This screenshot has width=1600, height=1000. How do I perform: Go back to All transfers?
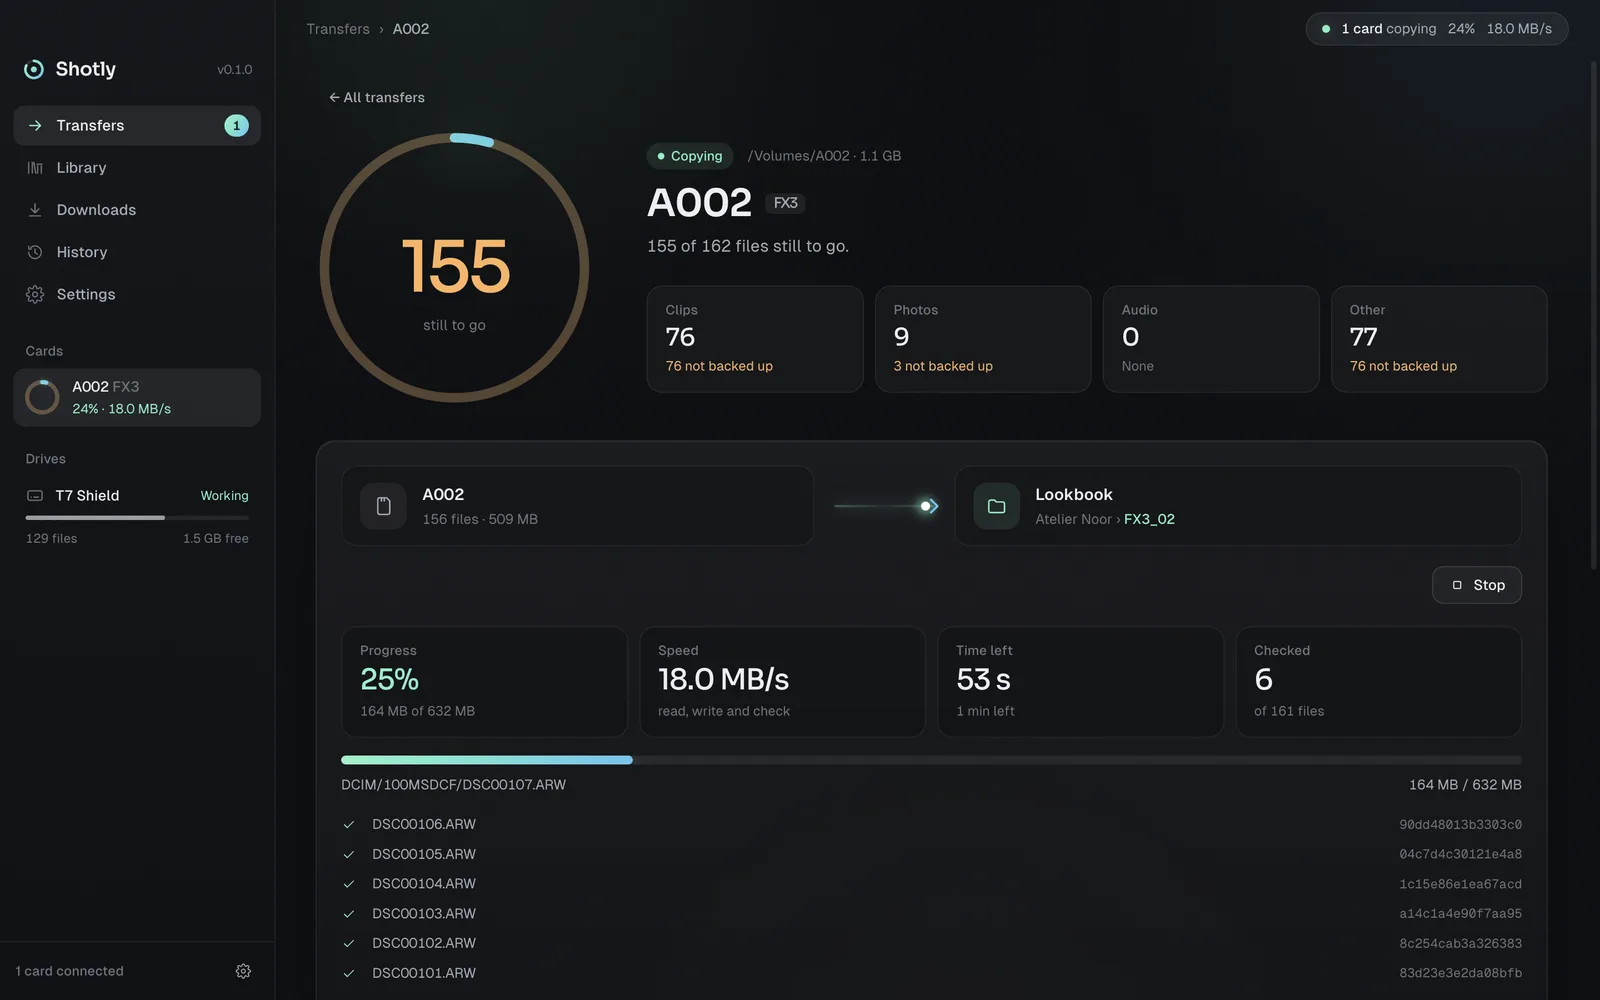click(377, 98)
